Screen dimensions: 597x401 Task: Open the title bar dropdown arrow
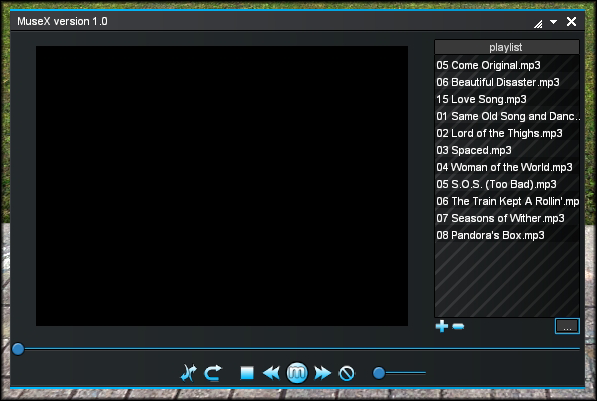554,22
